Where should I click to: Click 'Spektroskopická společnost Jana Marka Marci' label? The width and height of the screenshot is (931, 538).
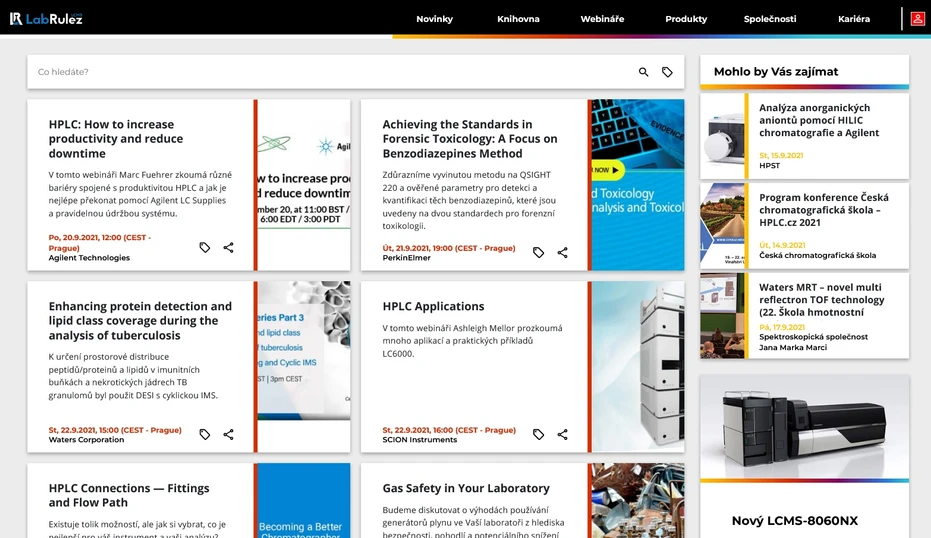pyautogui.click(x=813, y=342)
